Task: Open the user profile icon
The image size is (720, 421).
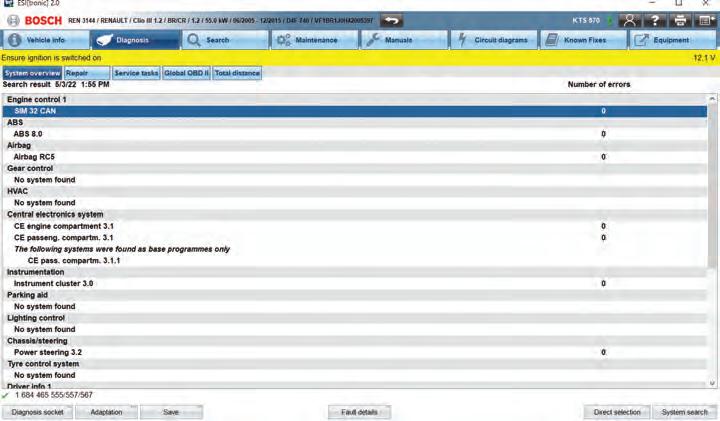Action: pyautogui.click(x=630, y=21)
